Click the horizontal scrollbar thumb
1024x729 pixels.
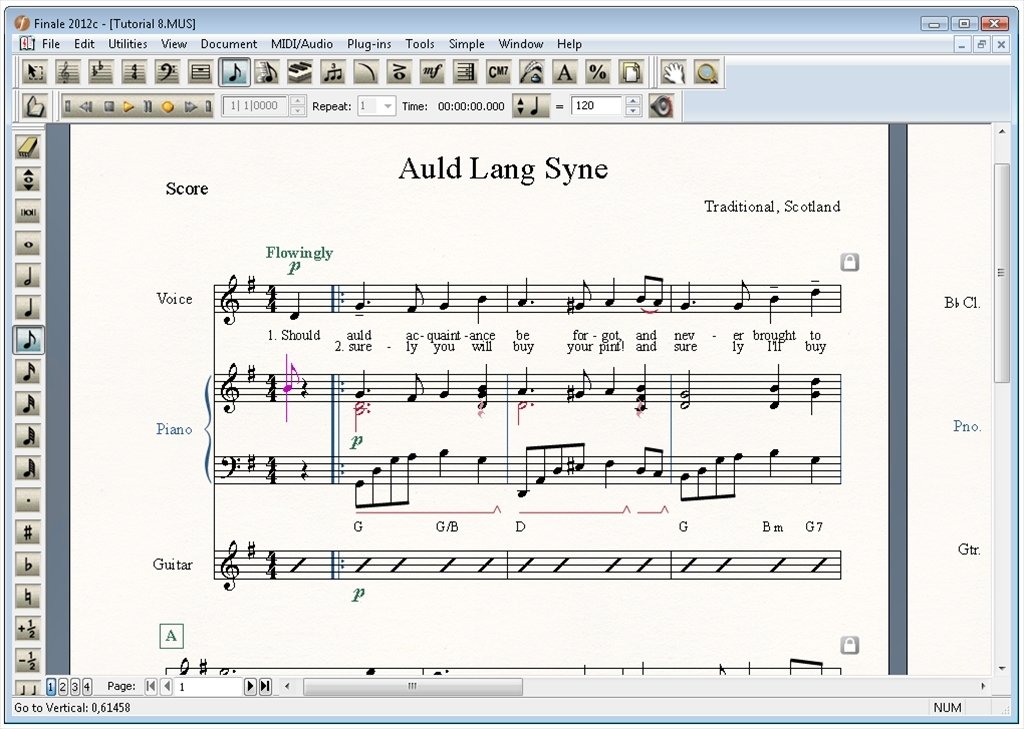(x=413, y=686)
